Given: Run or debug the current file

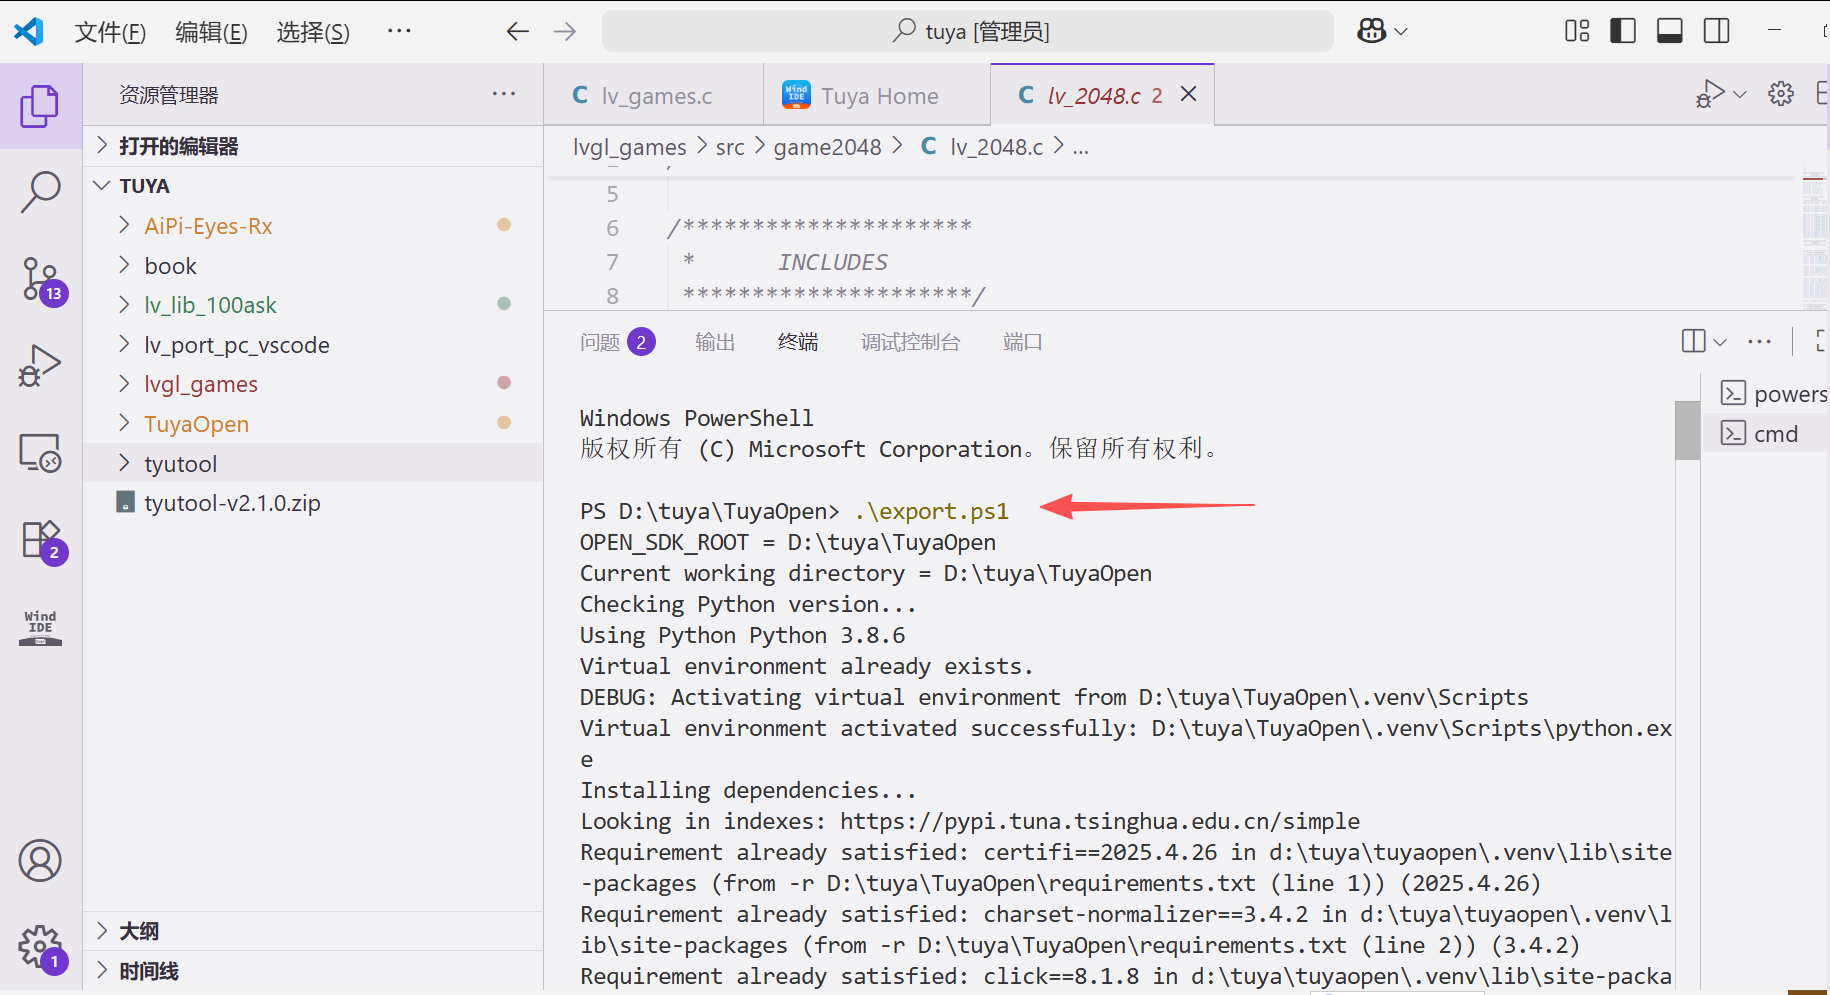Looking at the screenshot, I should point(1710,94).
